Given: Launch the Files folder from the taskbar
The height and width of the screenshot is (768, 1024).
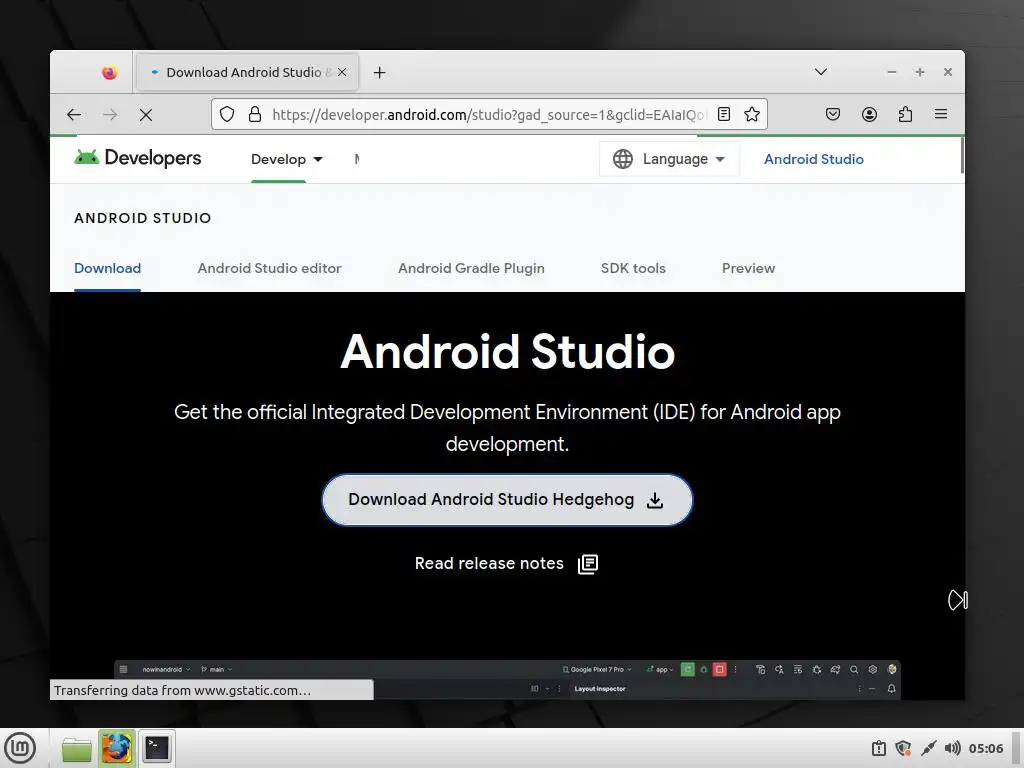Looking at the screenshot, I should (x=76, y=748).
